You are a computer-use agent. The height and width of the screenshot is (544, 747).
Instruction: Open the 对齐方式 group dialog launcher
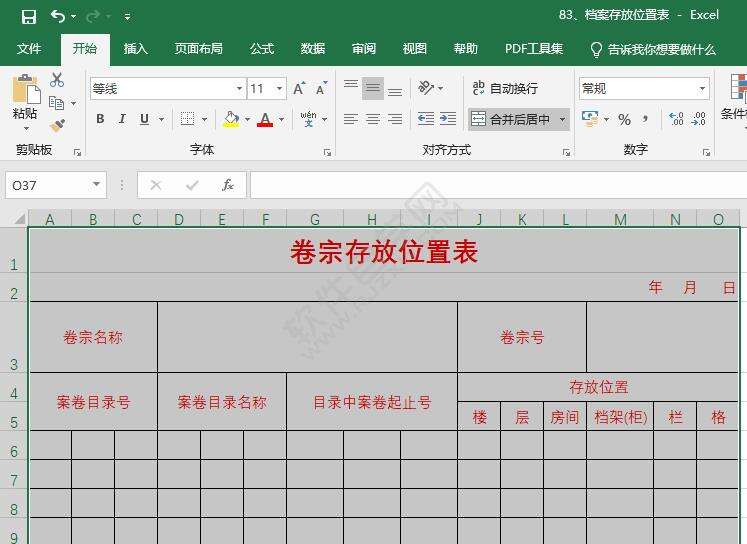[x=566, y=152]
